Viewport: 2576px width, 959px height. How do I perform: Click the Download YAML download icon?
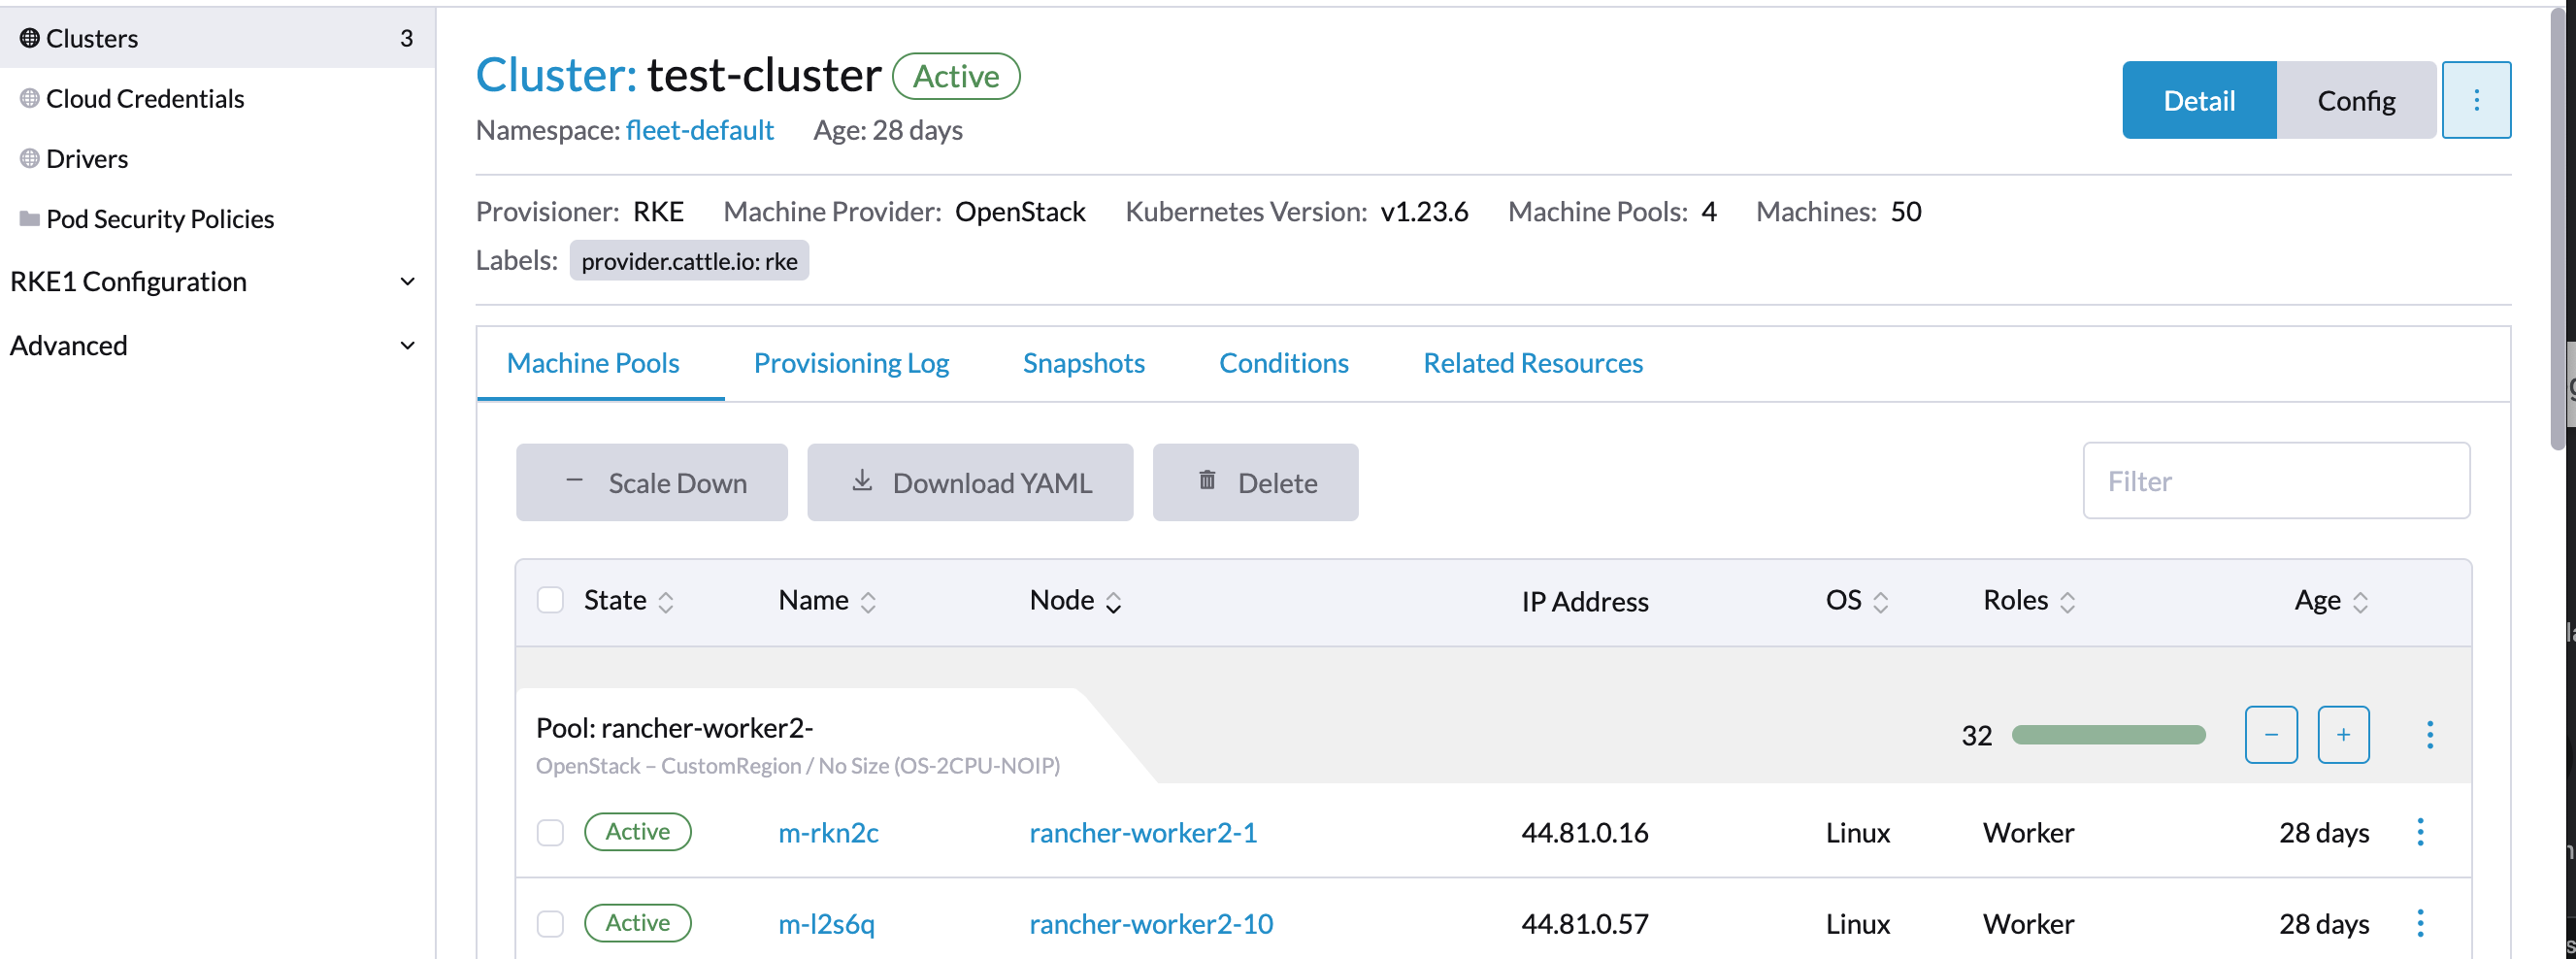click(861, 480)
